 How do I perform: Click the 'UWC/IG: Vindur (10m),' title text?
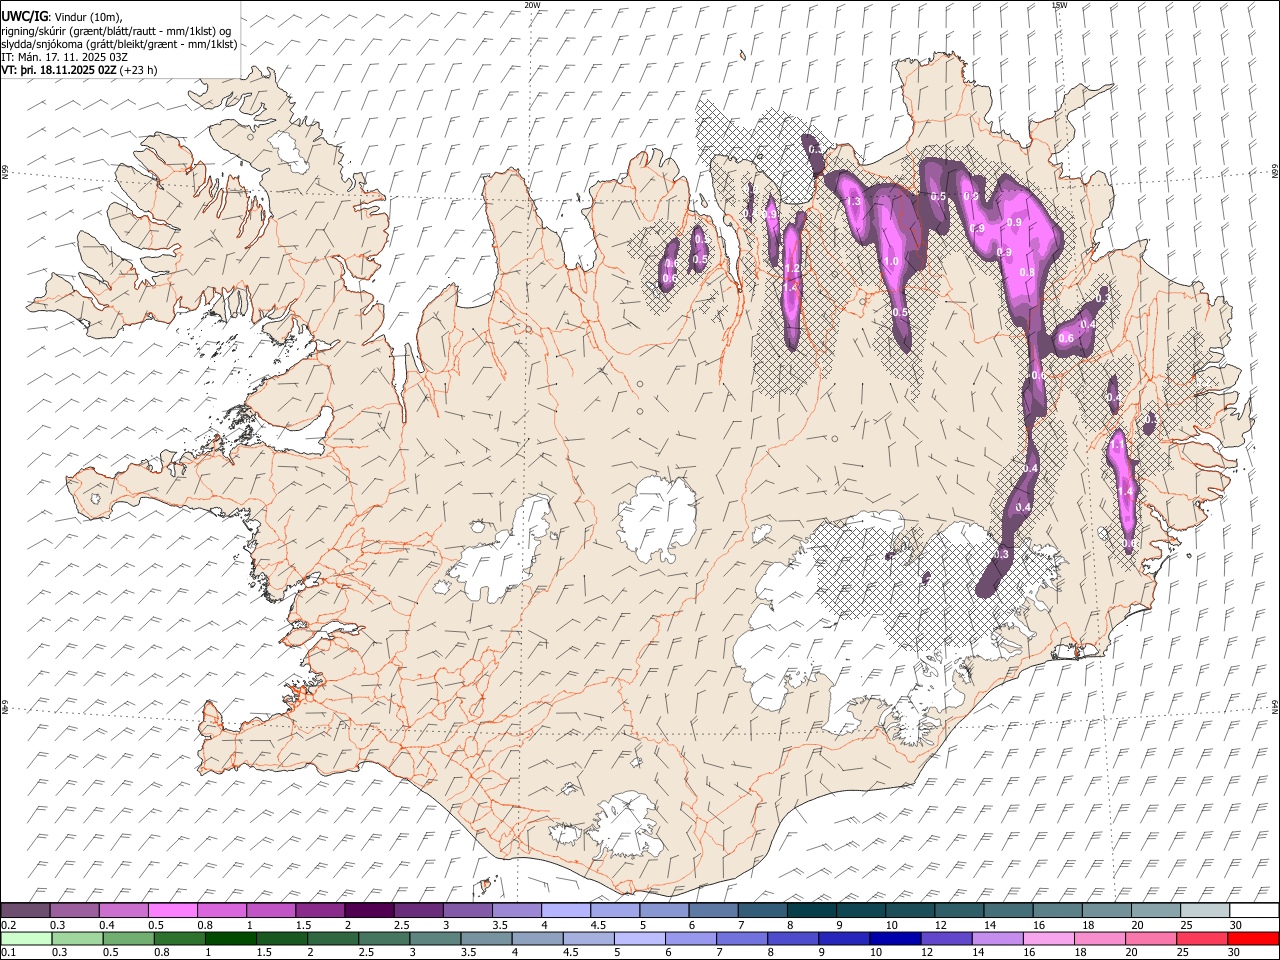[62, 17]
